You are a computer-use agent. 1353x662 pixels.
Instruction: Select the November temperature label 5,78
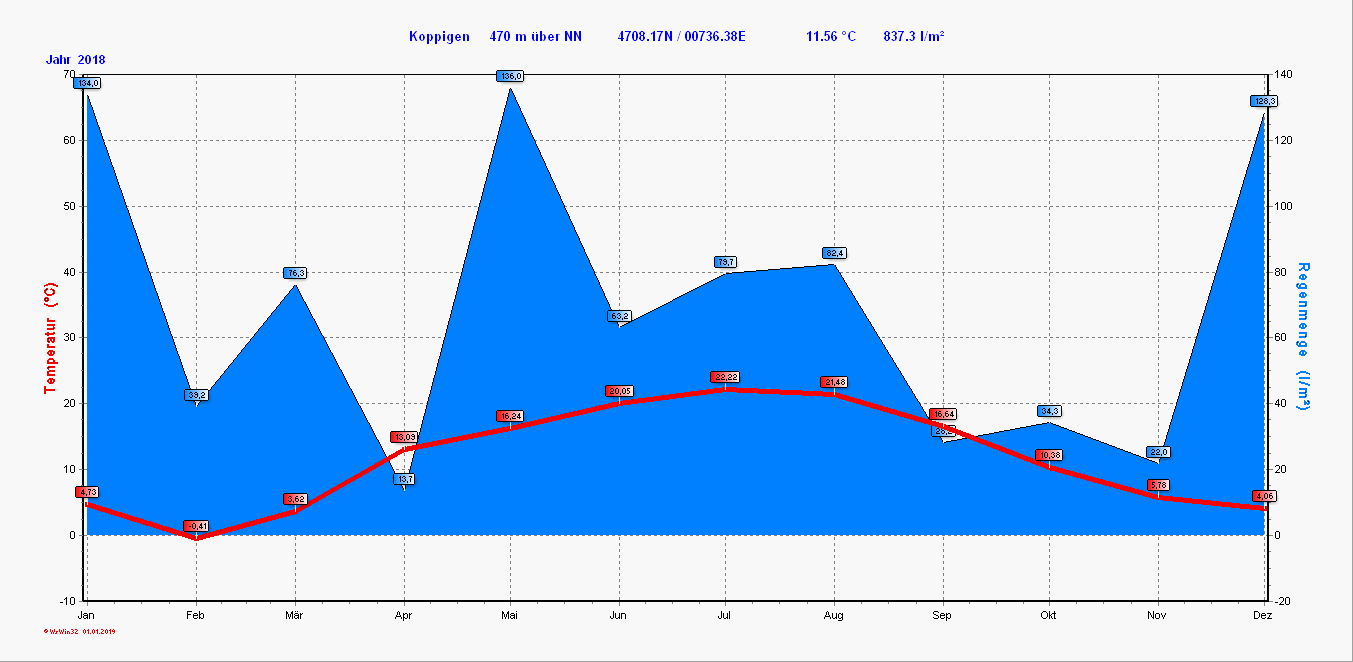(1158, 485)
